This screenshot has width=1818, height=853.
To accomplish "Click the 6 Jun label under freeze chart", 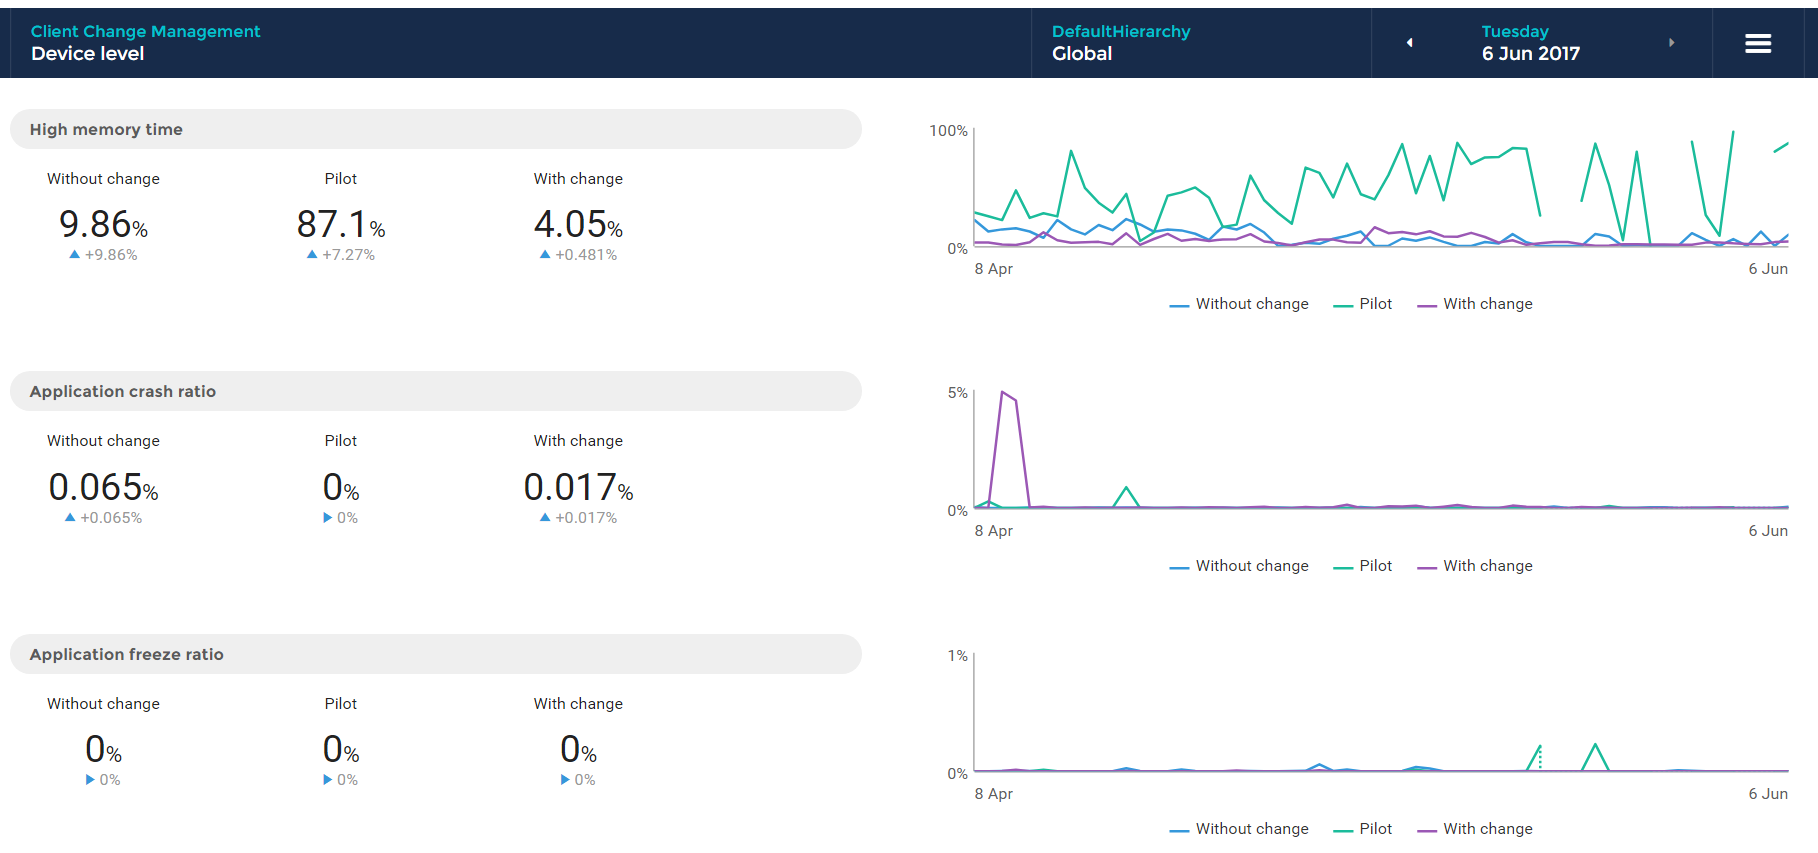I will click(x=1768, y=794).
